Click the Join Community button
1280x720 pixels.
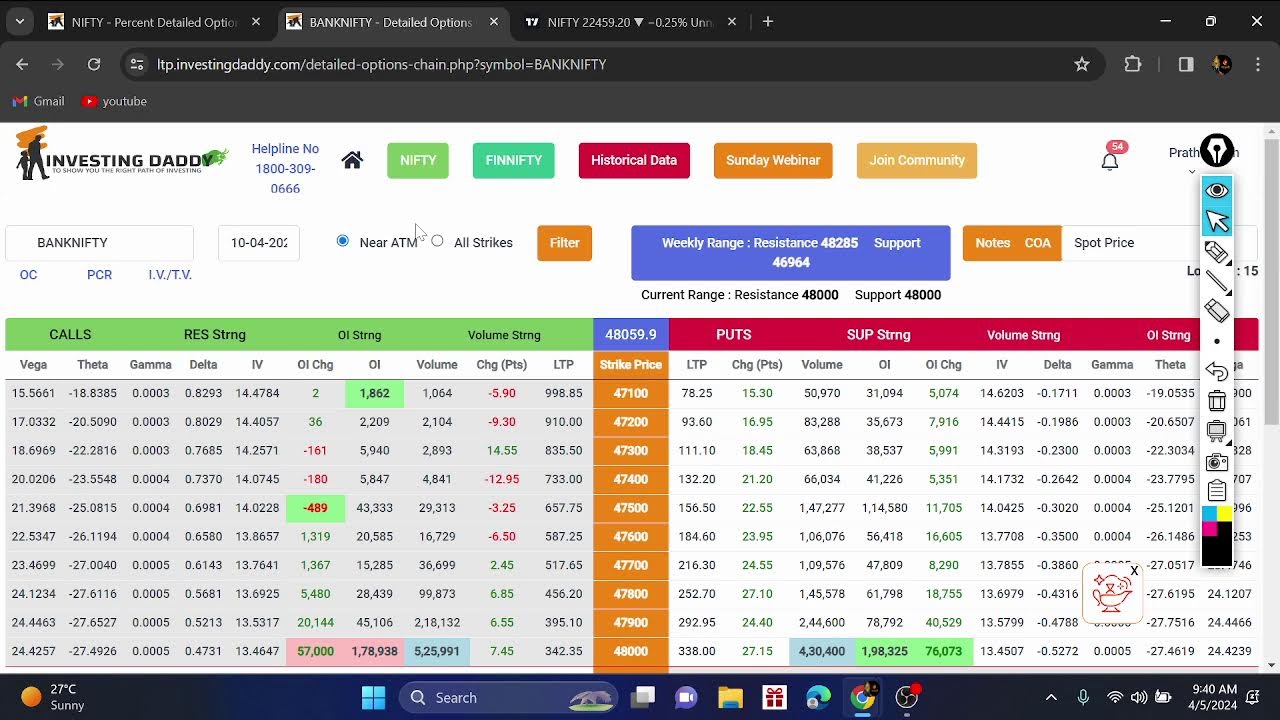[x=917, y=160]
